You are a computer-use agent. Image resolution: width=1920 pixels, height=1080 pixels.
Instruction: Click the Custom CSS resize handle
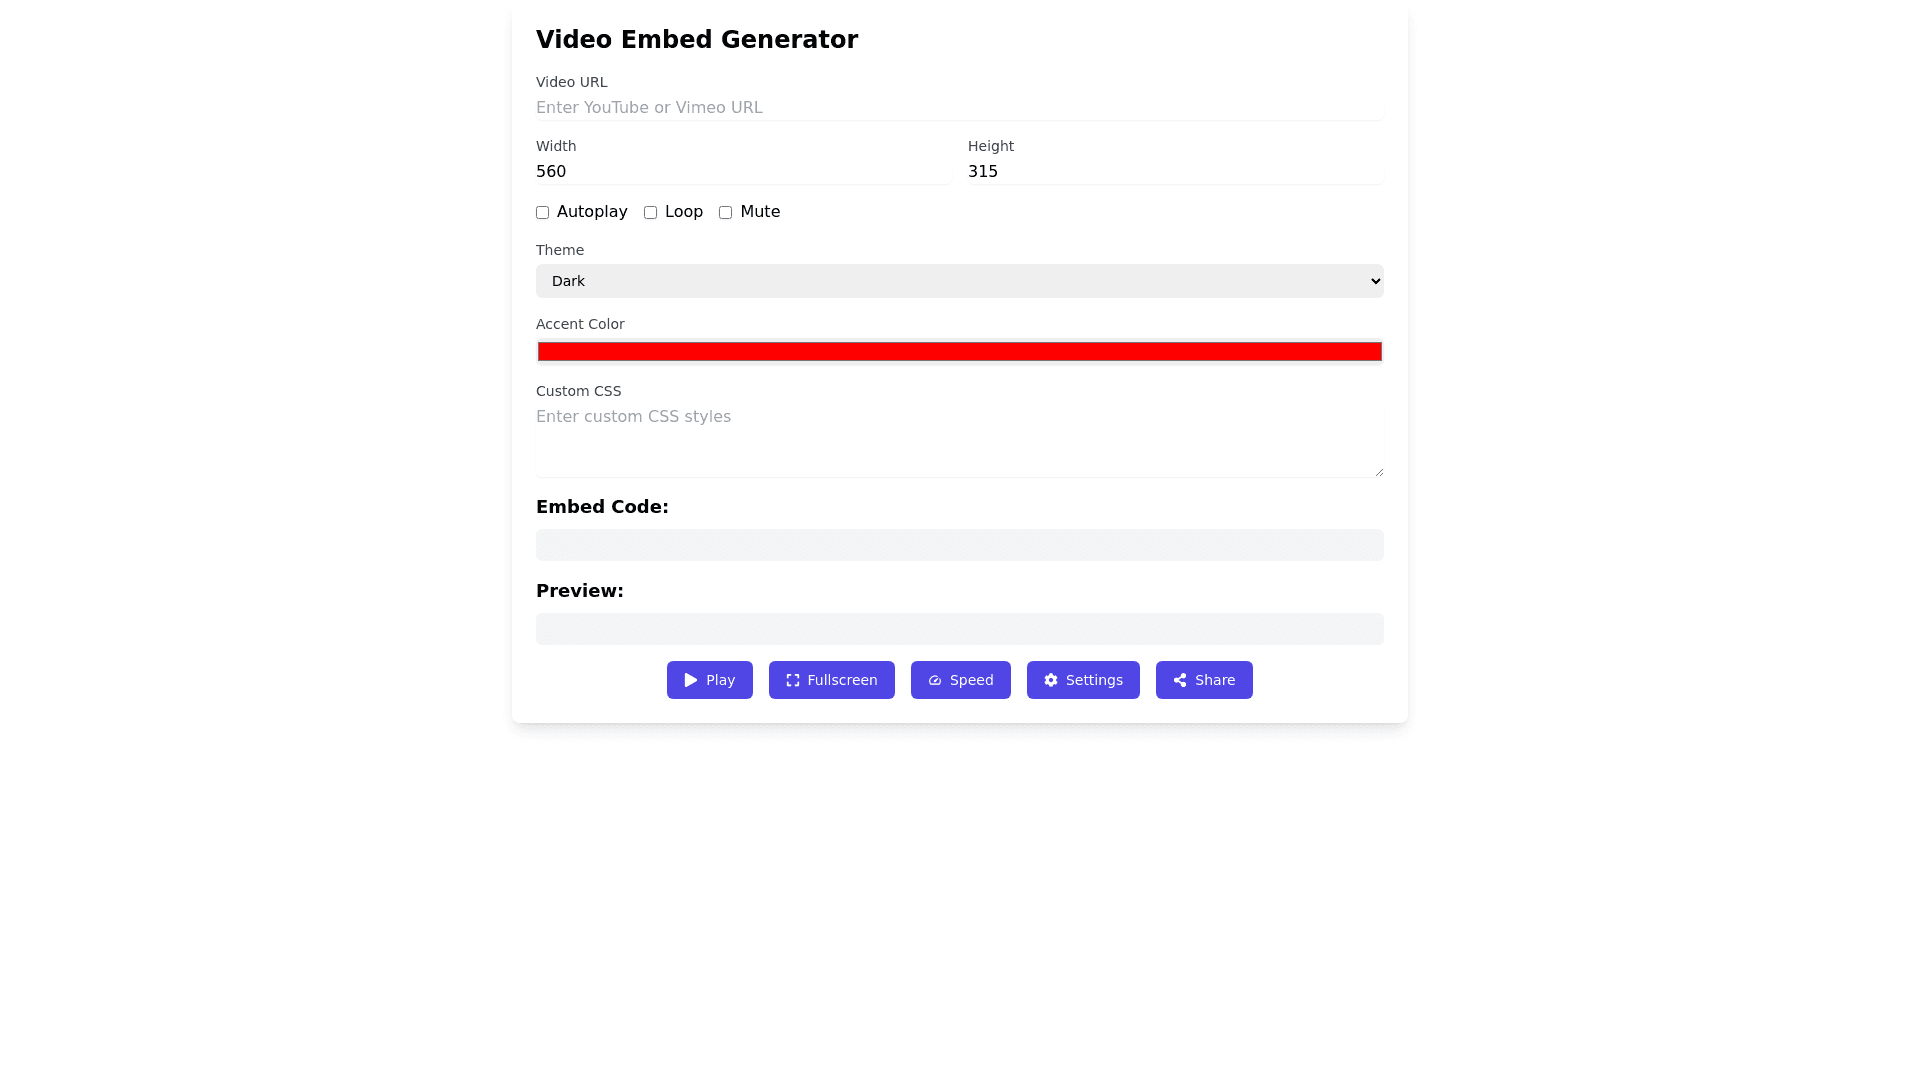[1379, 472]
